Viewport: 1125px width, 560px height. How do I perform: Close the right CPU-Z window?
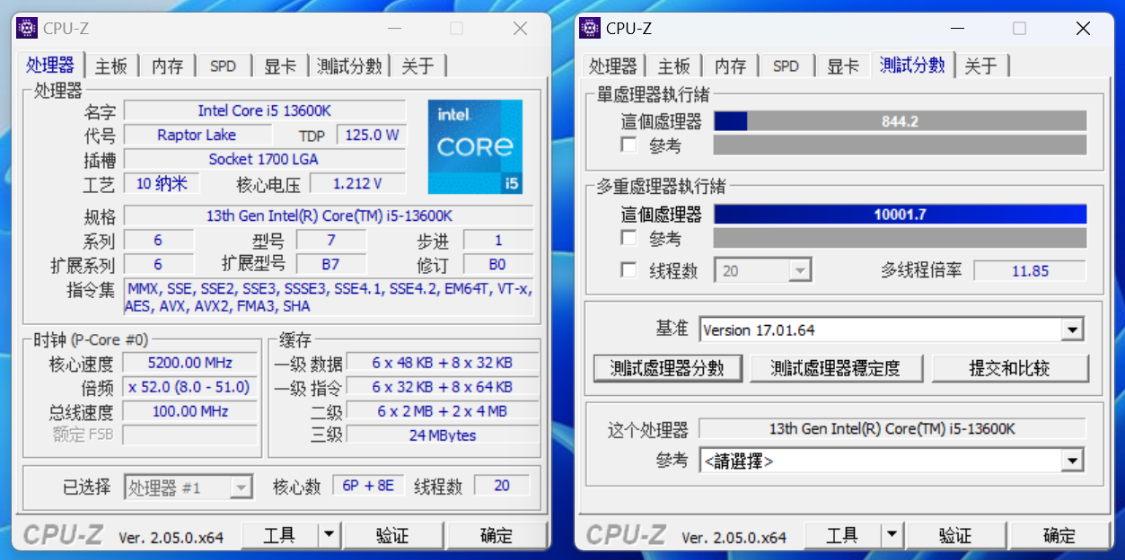pyautogui.click(x=1083, y=29)
